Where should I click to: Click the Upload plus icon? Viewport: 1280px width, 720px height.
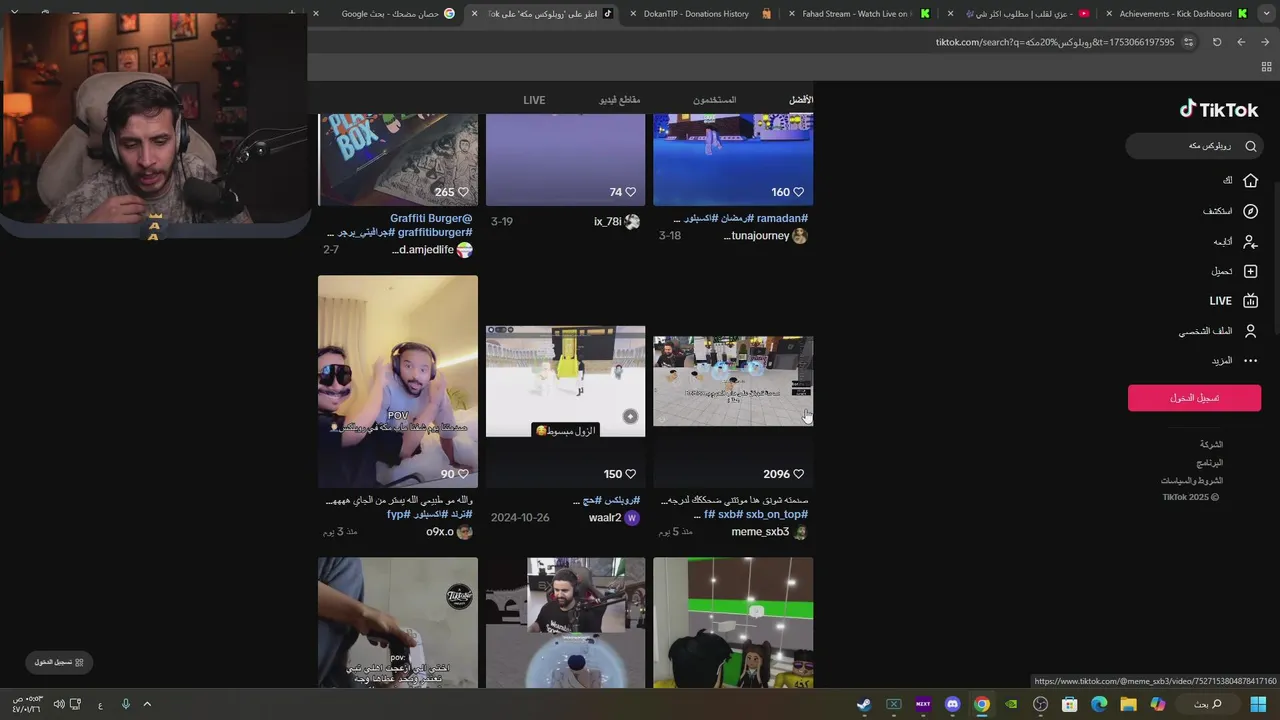(x=1250, y=271)
